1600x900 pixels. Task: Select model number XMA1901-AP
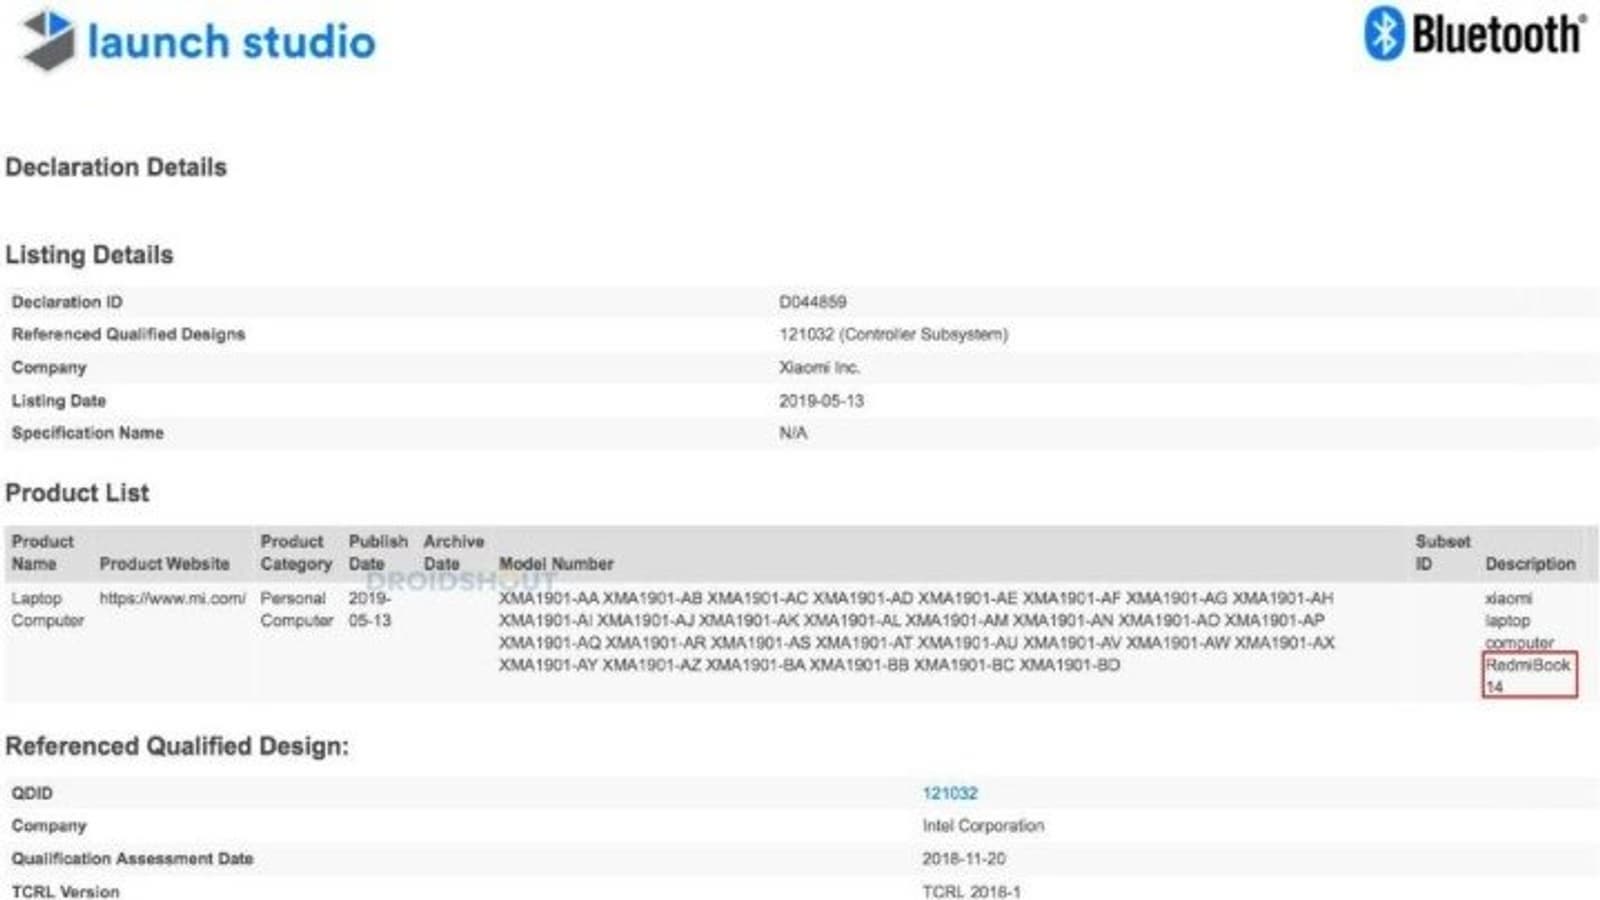point(1274,620)
